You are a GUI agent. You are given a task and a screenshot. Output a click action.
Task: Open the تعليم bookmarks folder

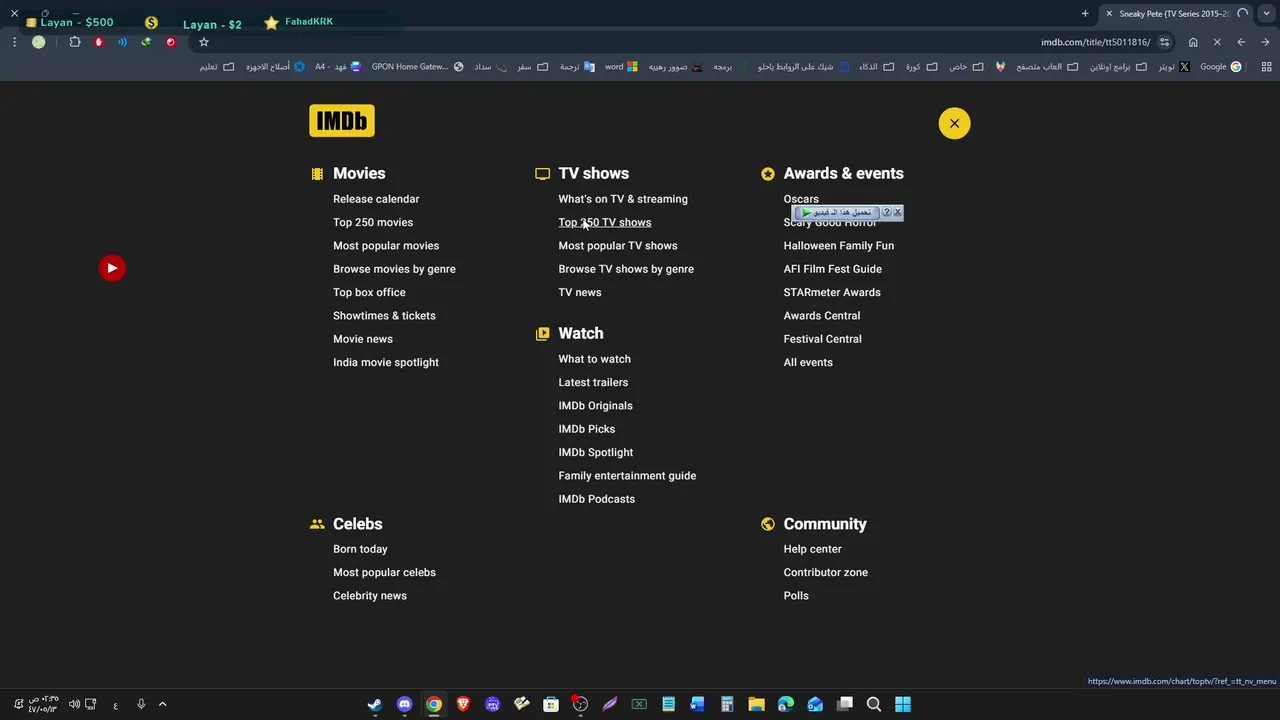point(216,67)
